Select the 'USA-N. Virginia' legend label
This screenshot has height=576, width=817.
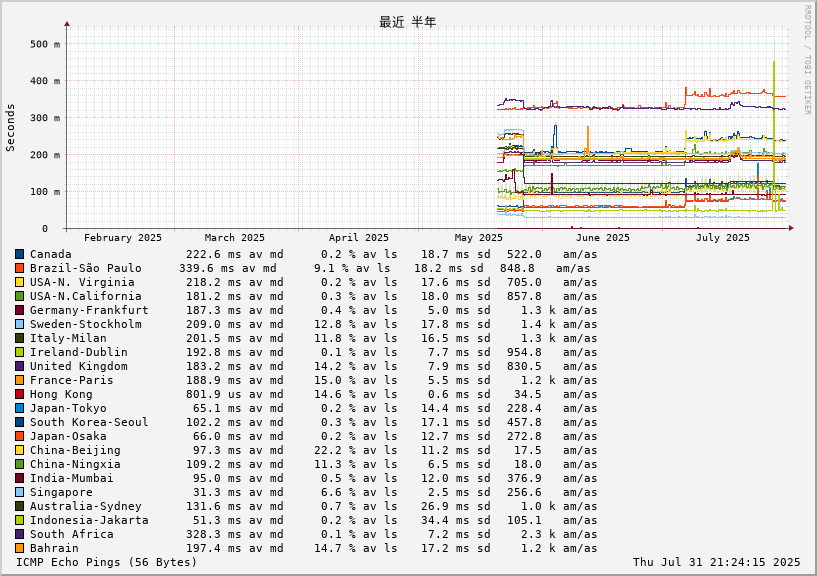[x=82, y=282]
